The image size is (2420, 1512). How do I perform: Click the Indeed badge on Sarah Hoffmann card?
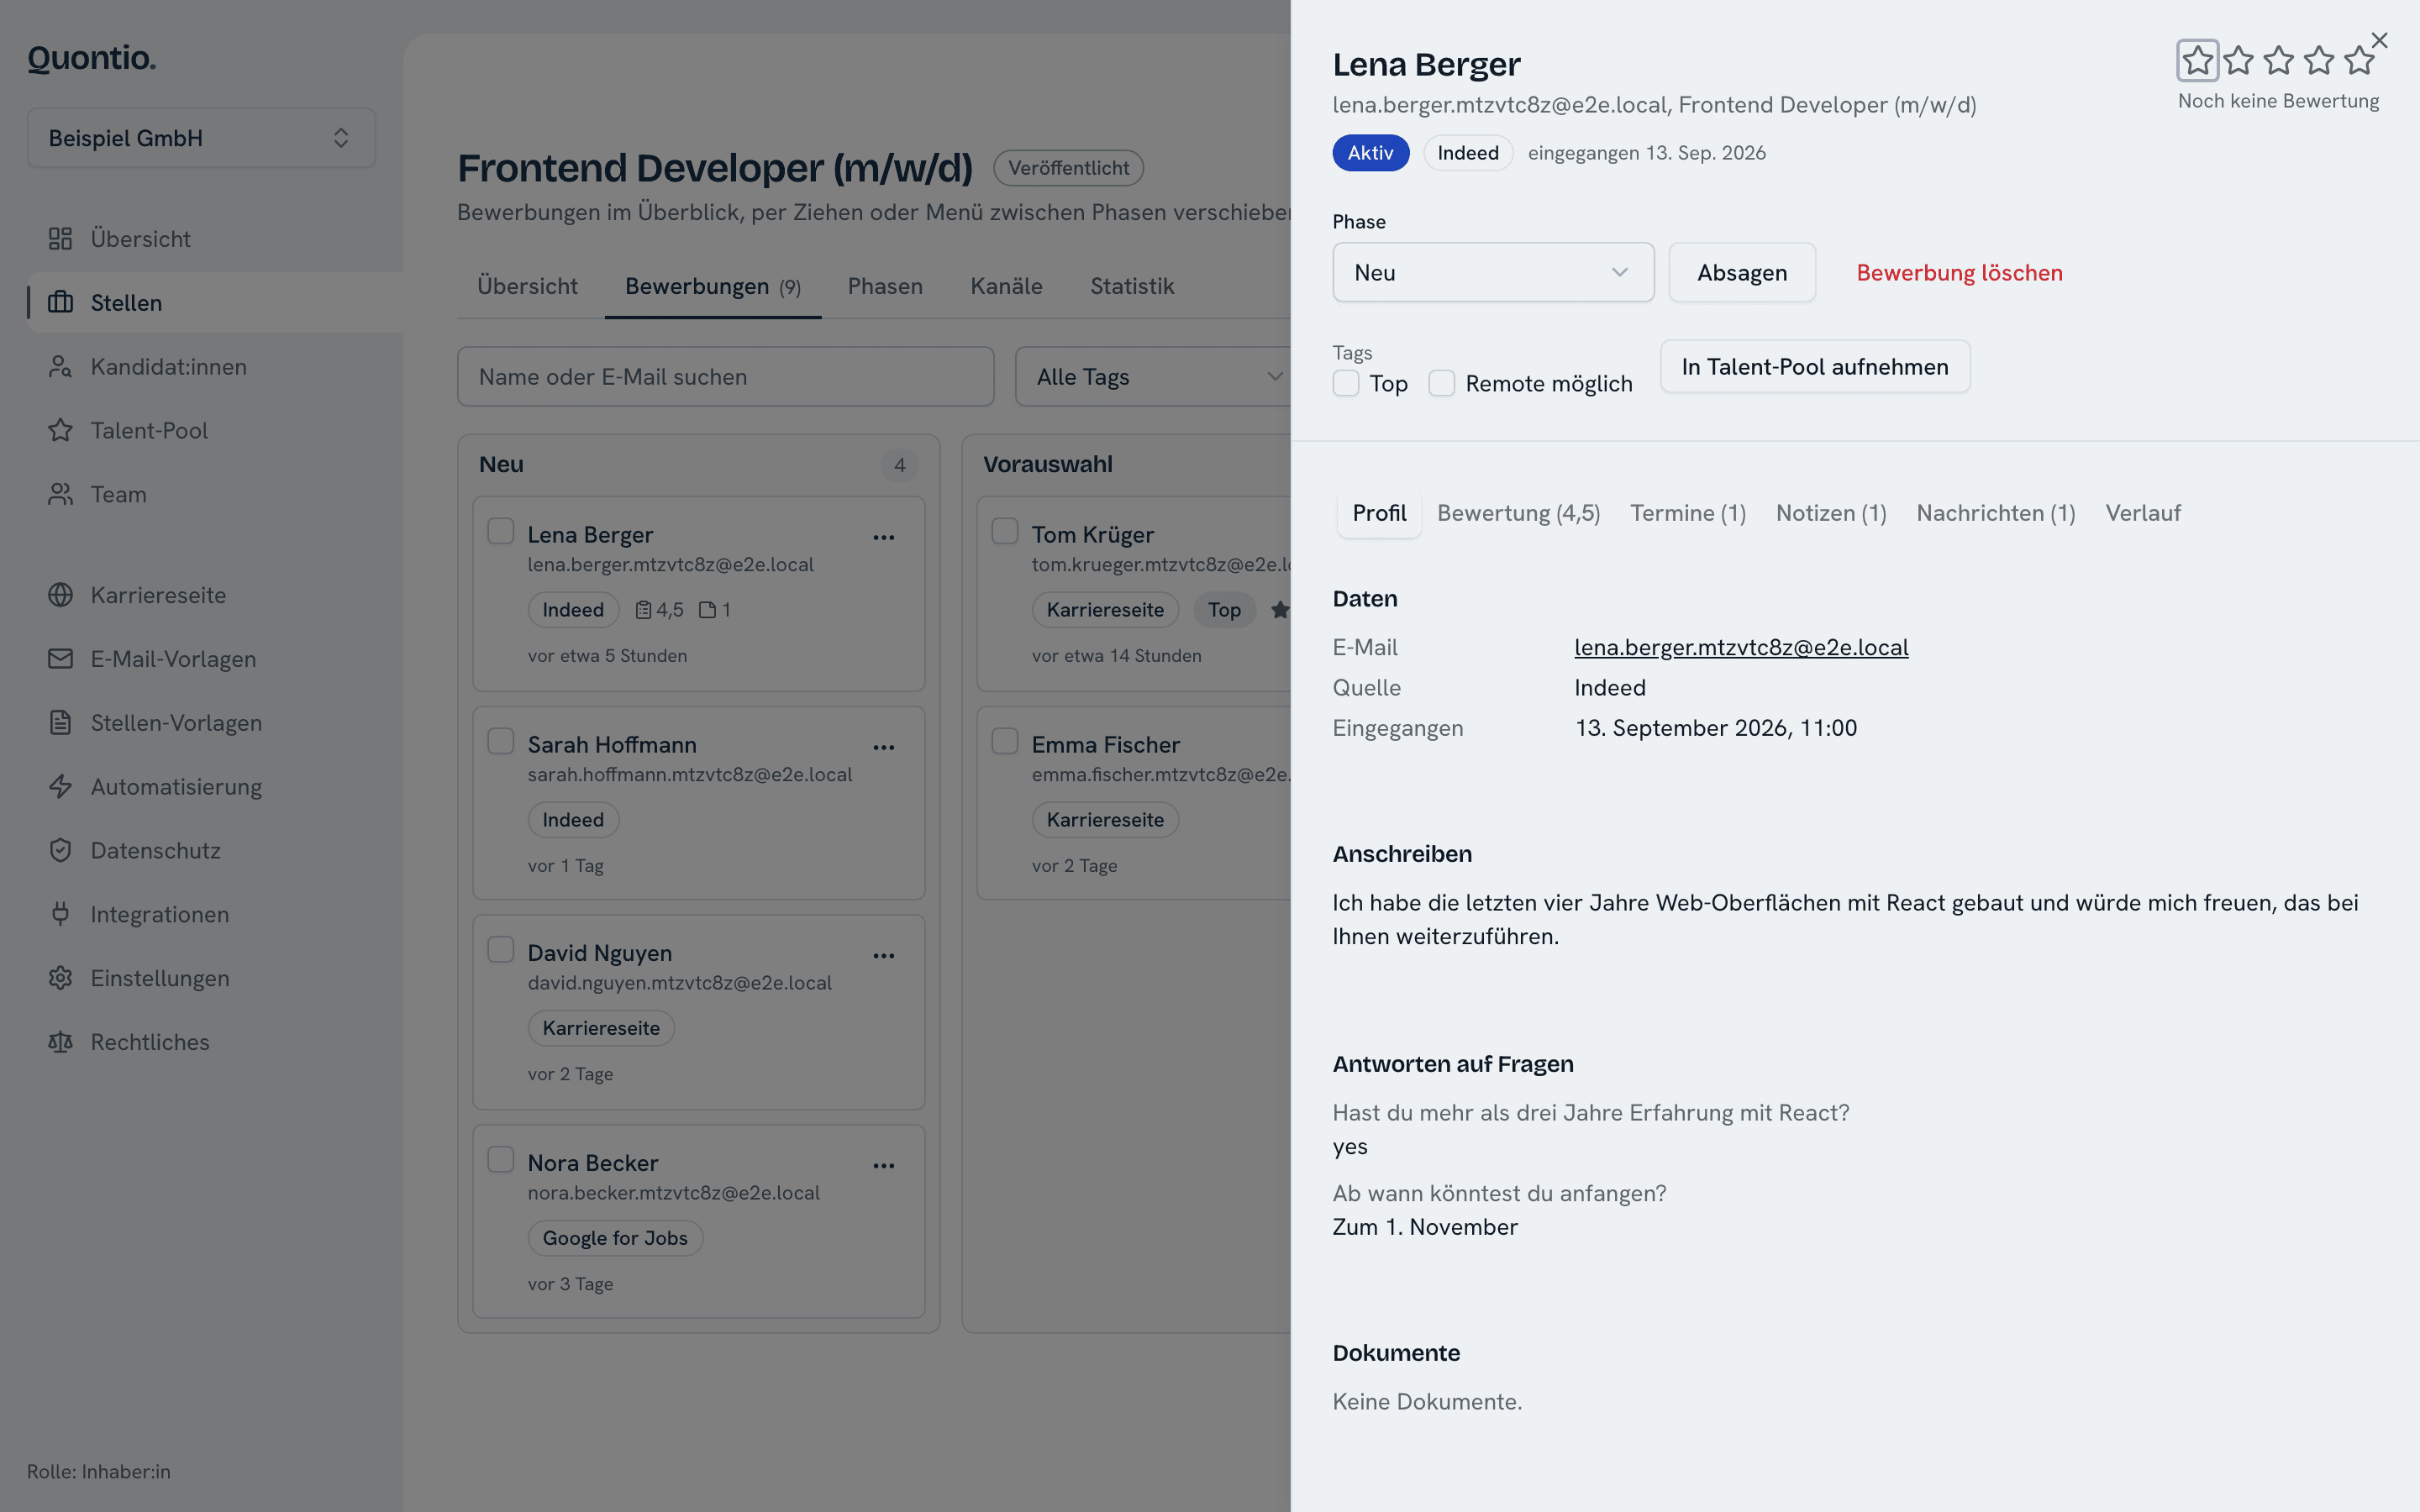573,820
